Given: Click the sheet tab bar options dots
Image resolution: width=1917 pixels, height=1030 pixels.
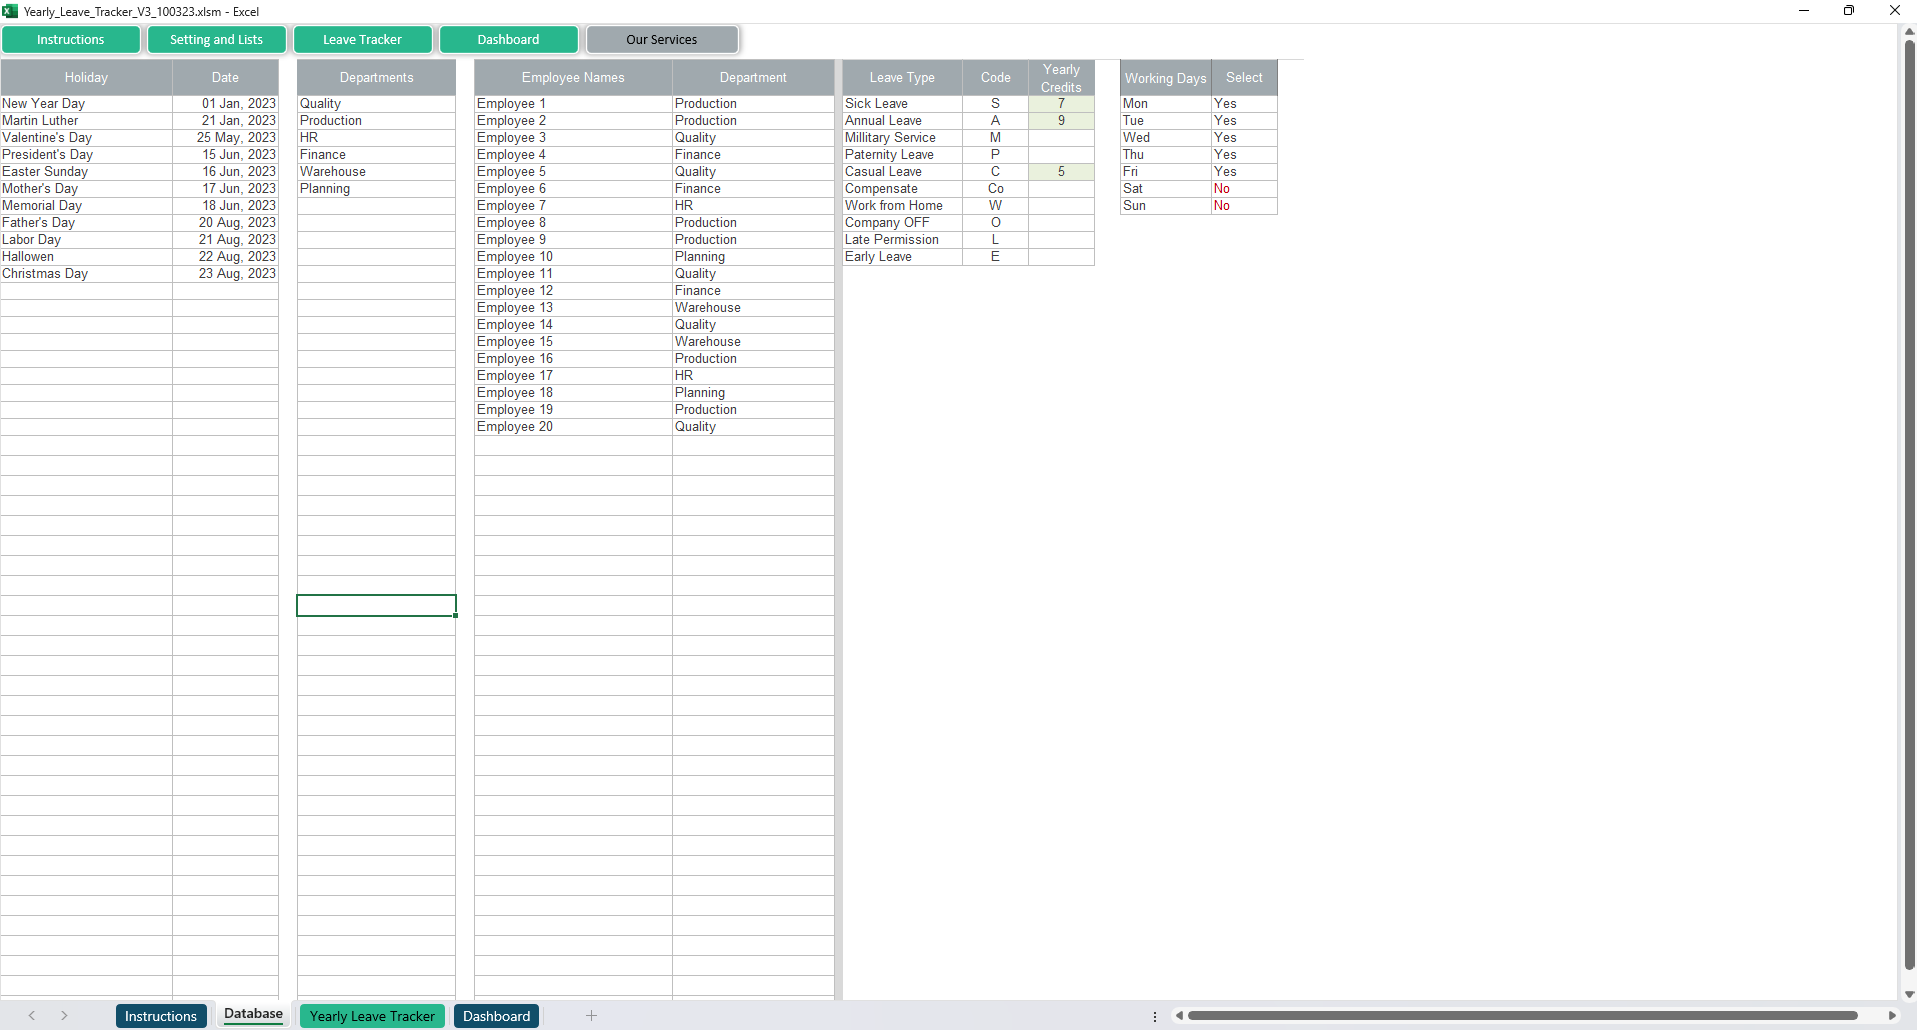Looking at the screenshot, I should click(x=1155, y=1016).
